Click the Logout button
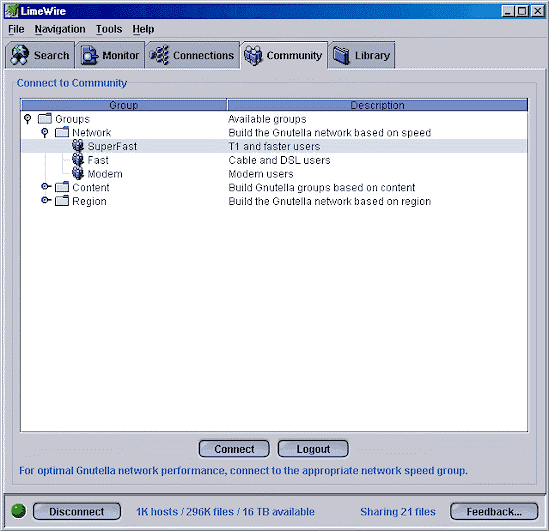This screenshot has height=532, width=550. coord(313,449)
